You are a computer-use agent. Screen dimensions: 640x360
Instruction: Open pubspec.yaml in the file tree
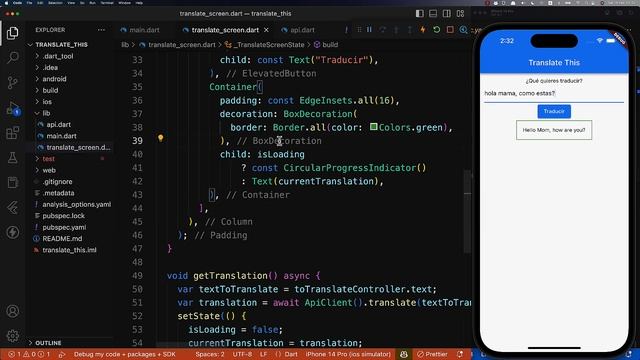point(64,227)
